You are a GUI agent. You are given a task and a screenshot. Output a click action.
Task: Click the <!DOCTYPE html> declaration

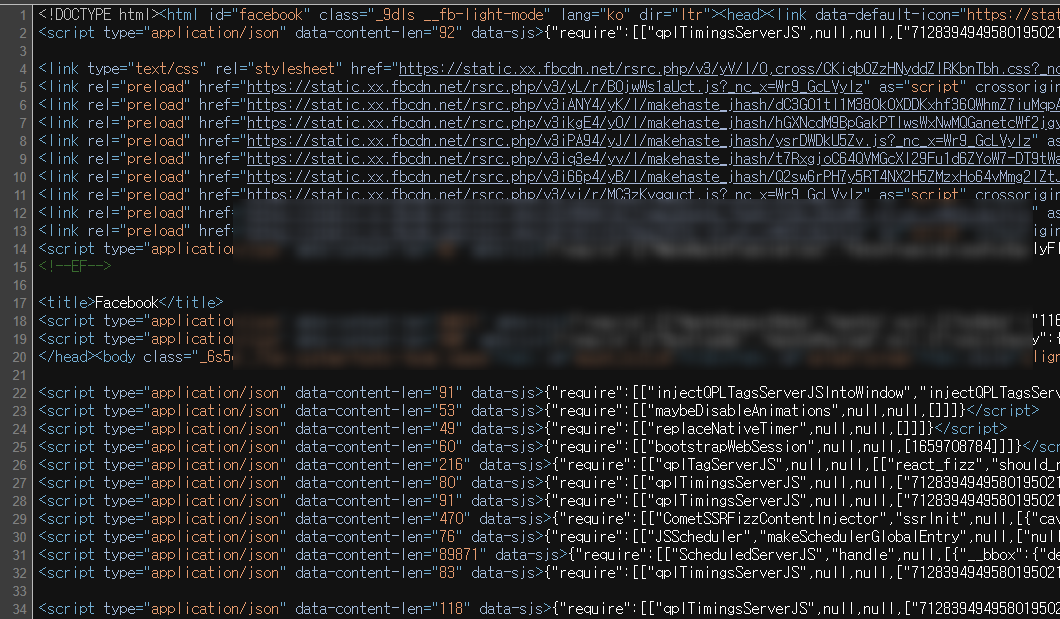tap(100, 15)
